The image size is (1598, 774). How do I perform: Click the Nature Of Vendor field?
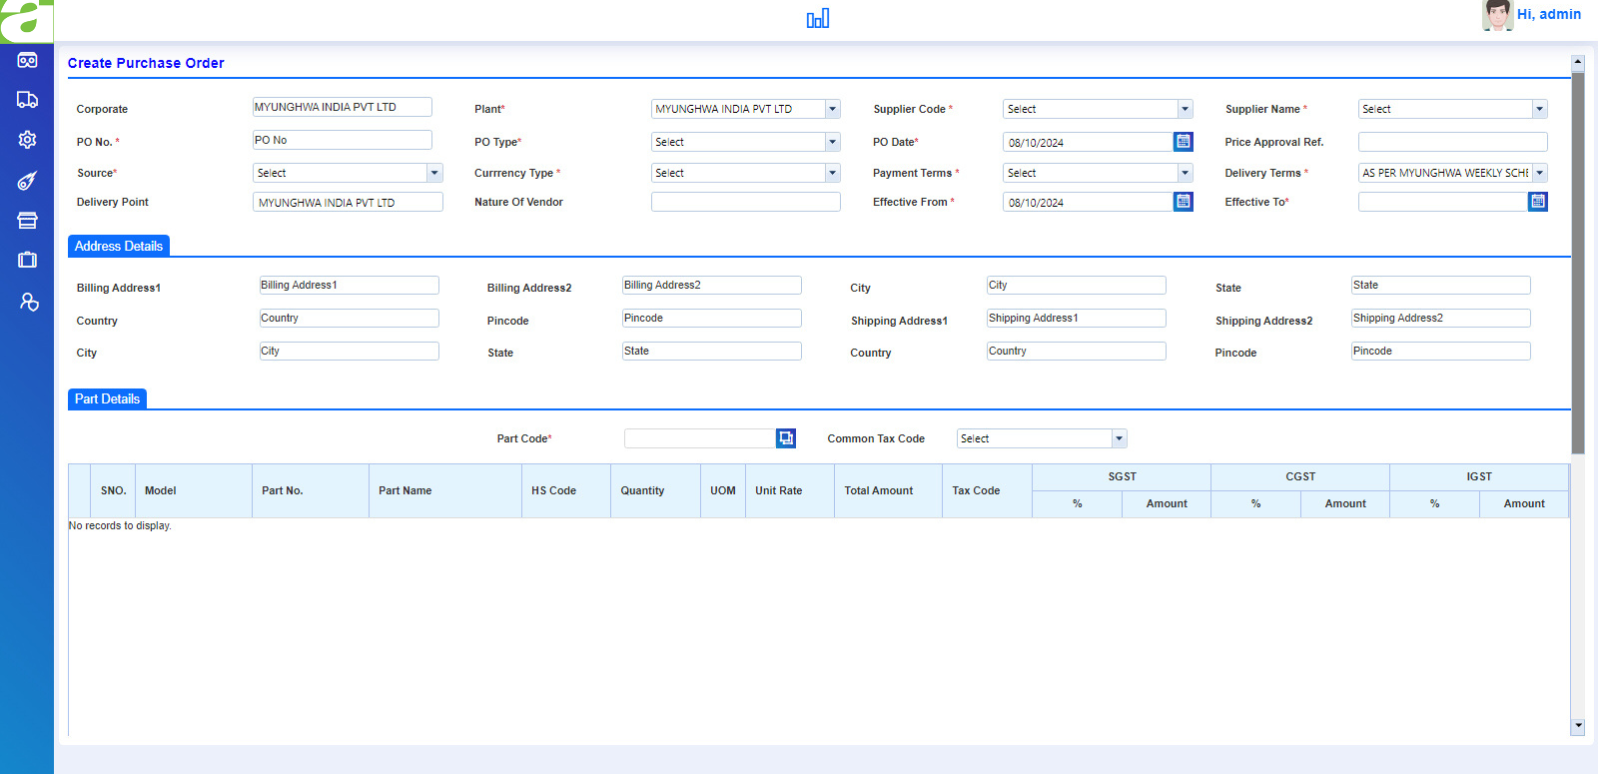(x=746, y=202)
